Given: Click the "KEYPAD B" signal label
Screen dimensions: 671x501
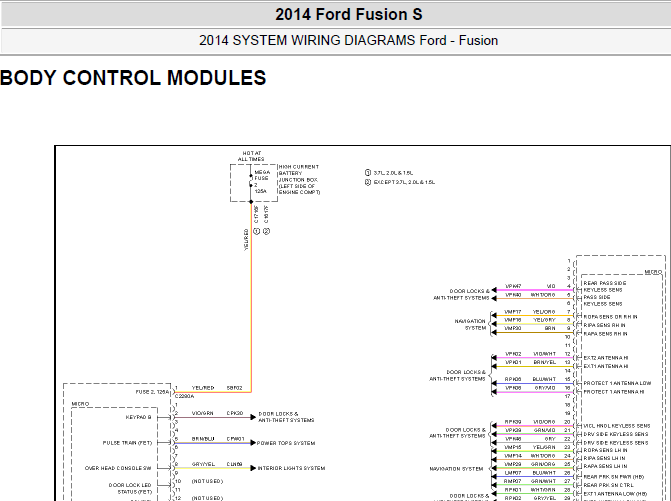Looking at the screenshot, I should click(139, 417).
